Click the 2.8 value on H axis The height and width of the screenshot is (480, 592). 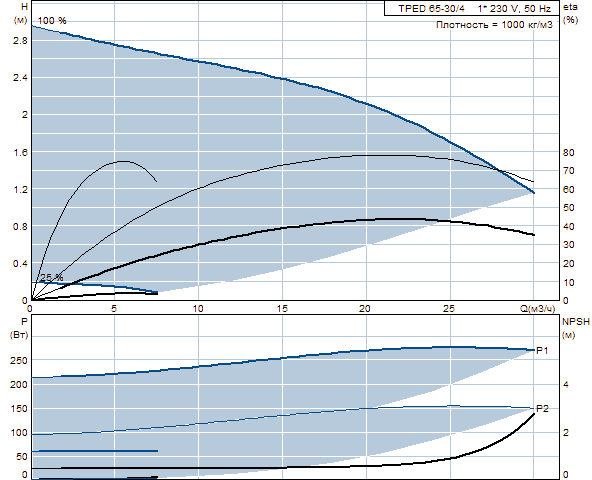point(20,40)
